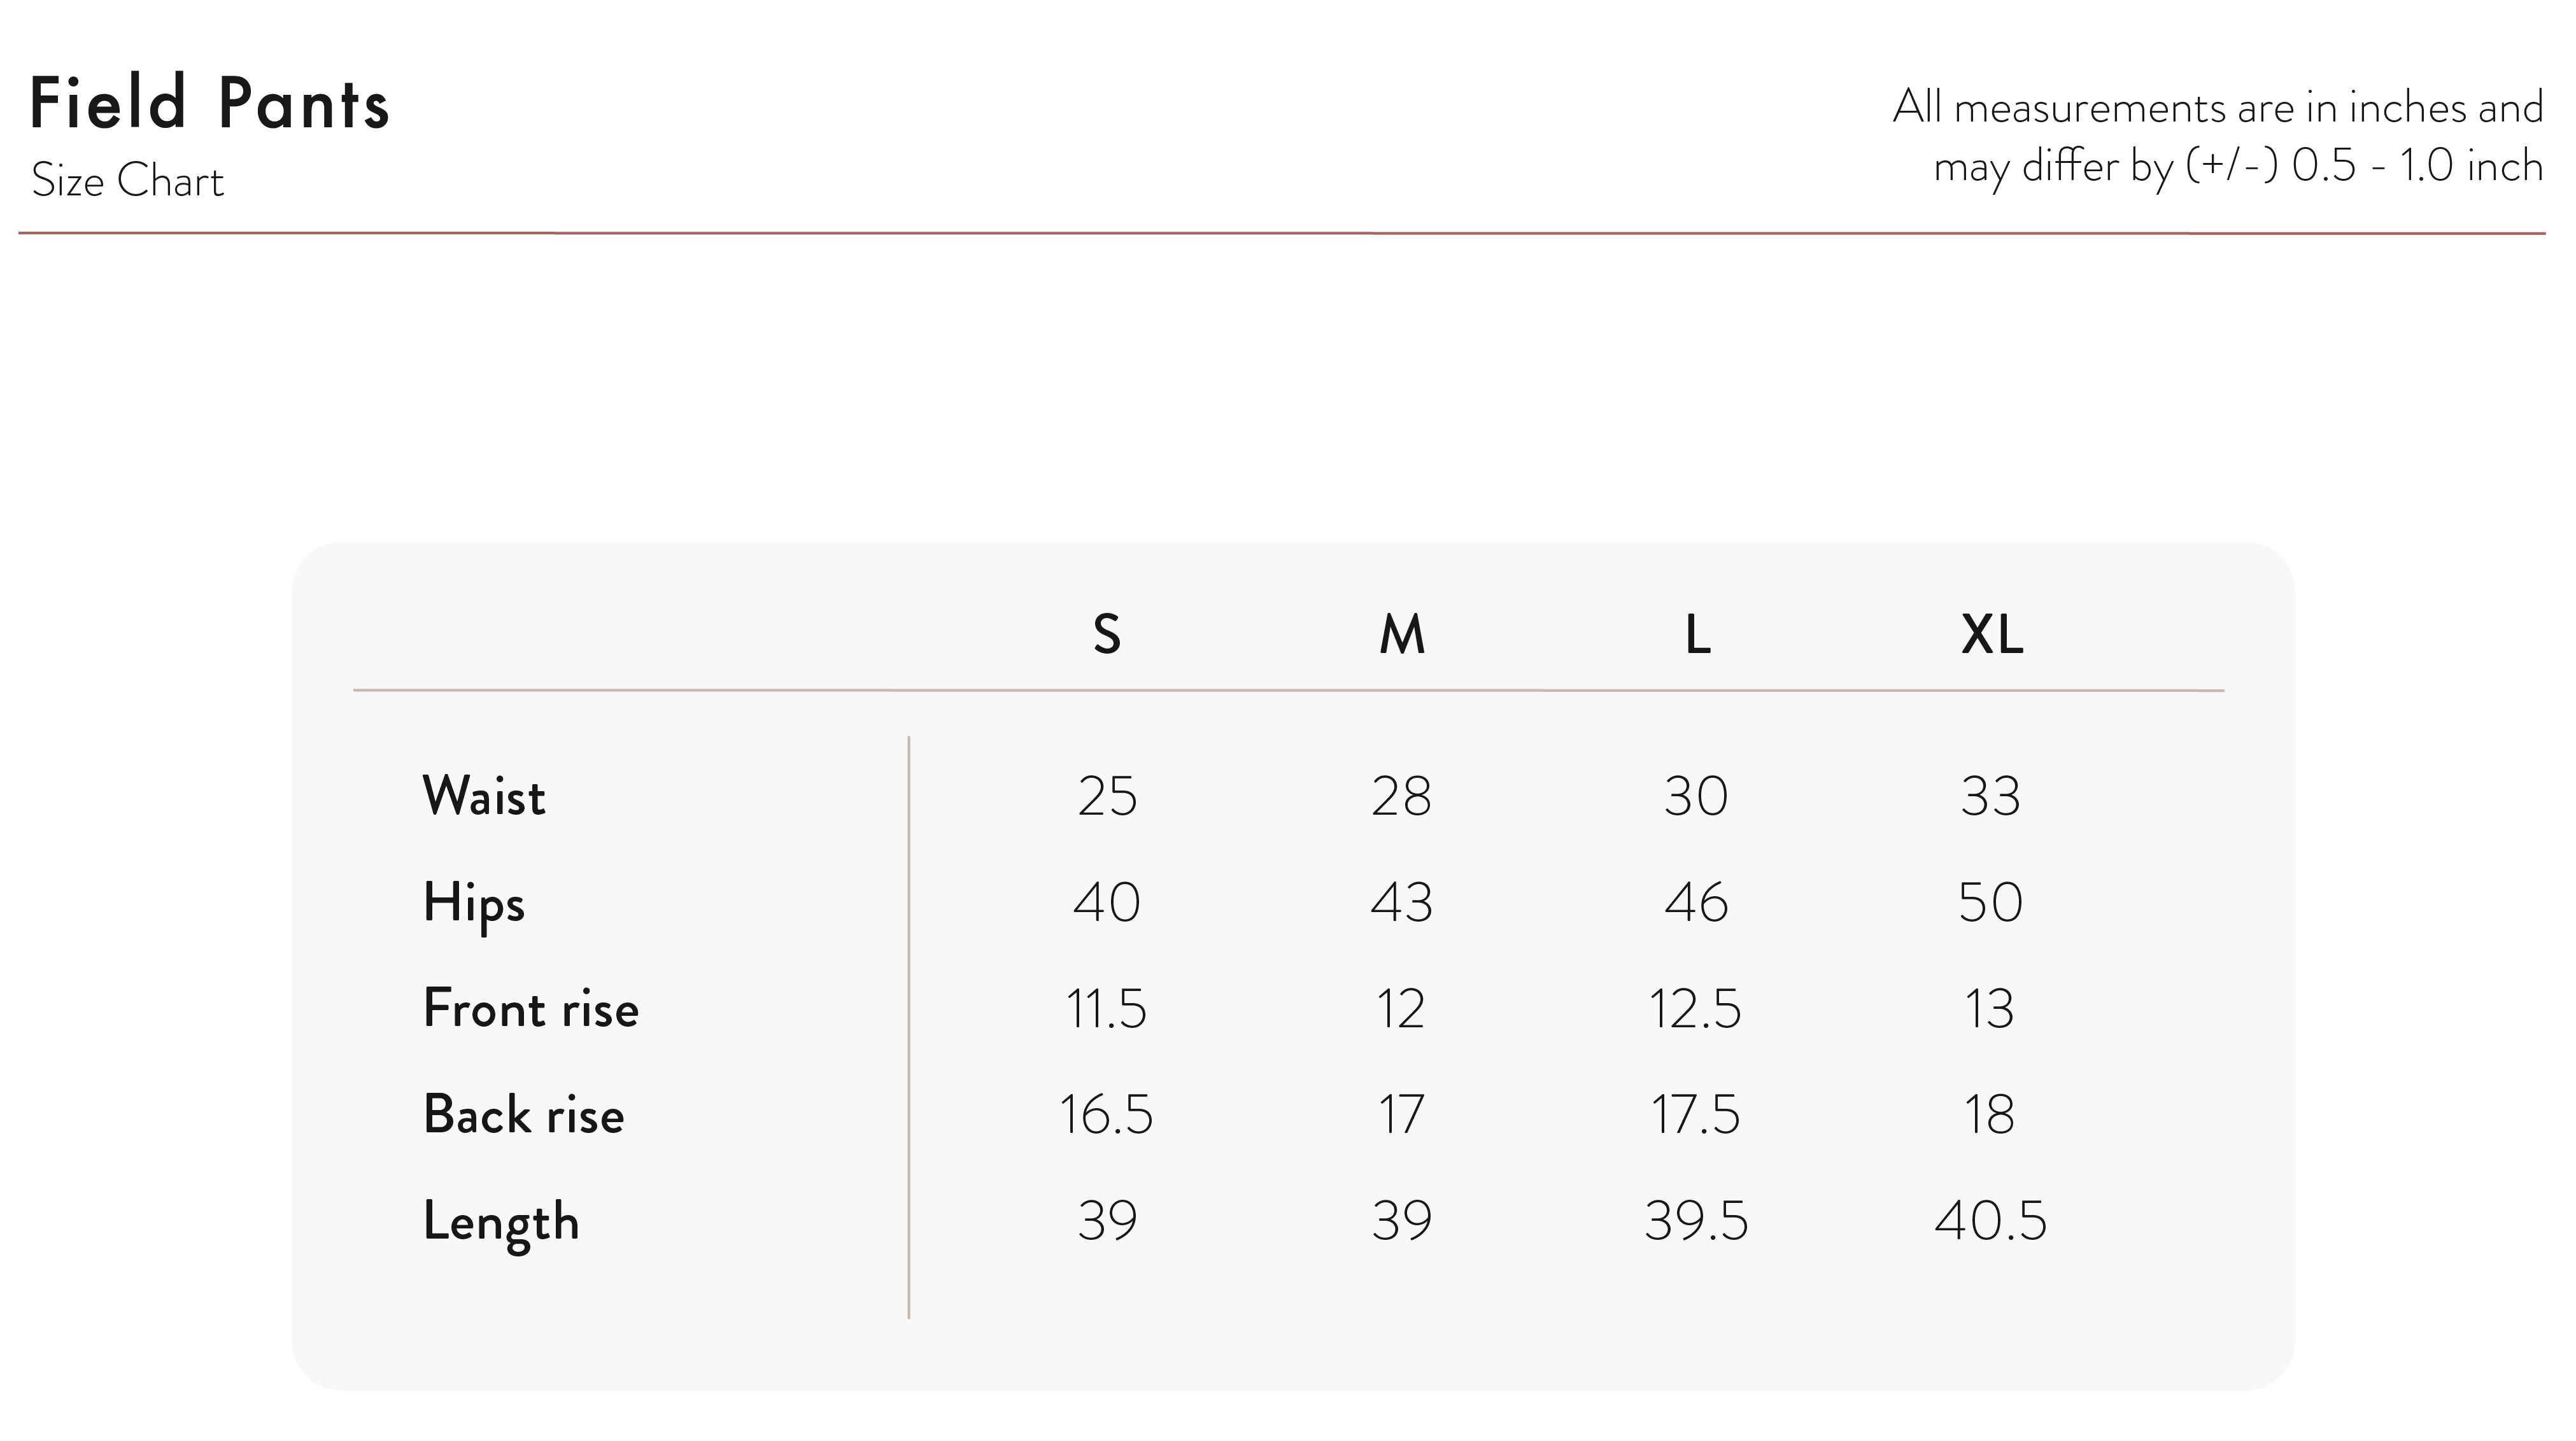
Task: Click the waist value 25 for size S
Action: [x=1107, y=797]
